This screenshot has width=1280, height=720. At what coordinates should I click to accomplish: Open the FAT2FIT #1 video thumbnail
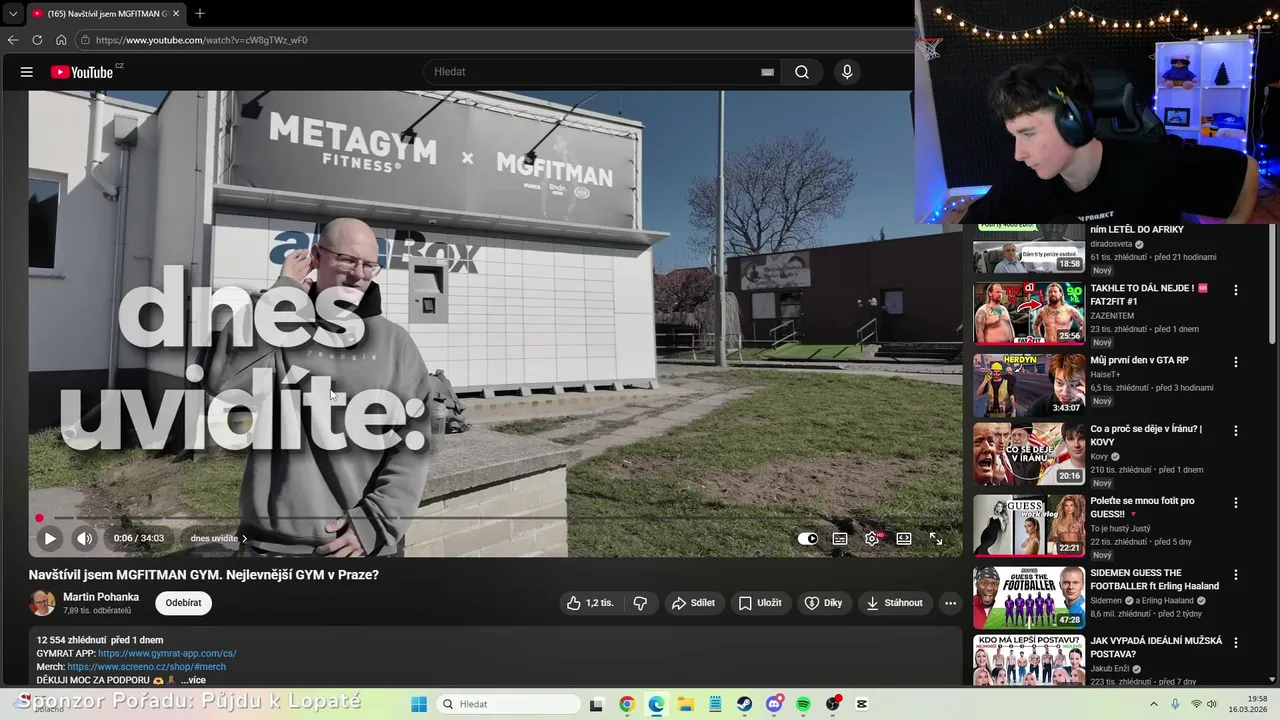[1029, 313]
